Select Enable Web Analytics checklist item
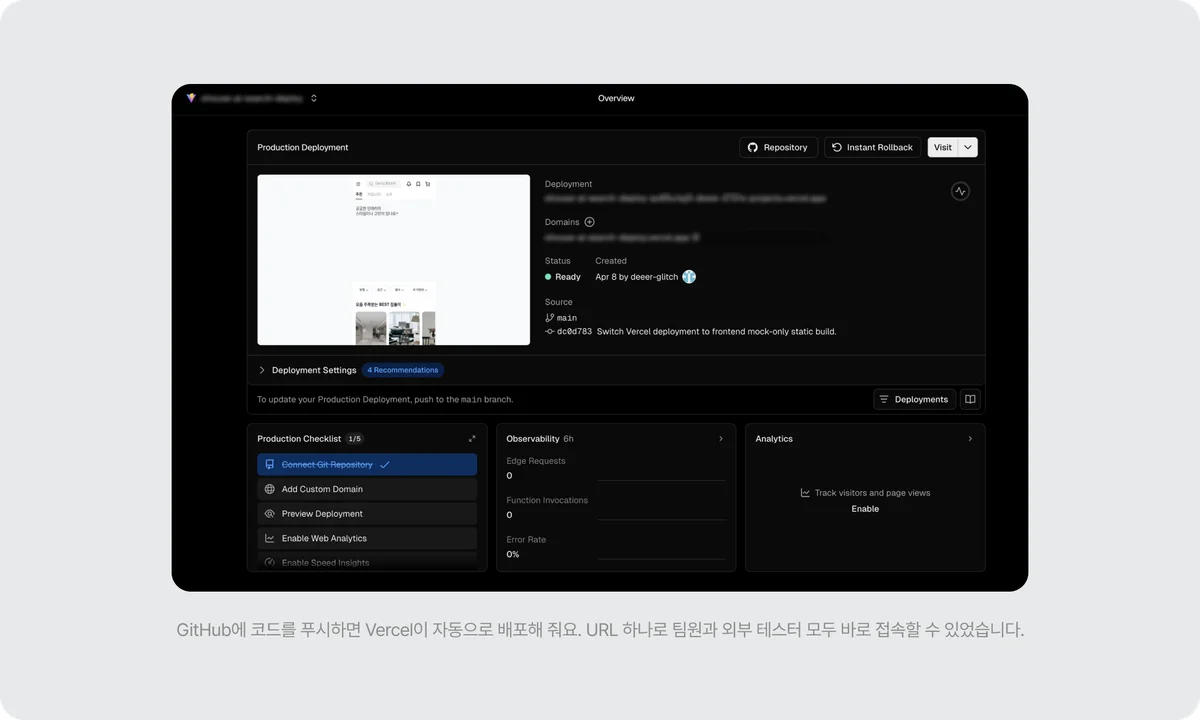1200x720 pixels. tap(367, 538)
